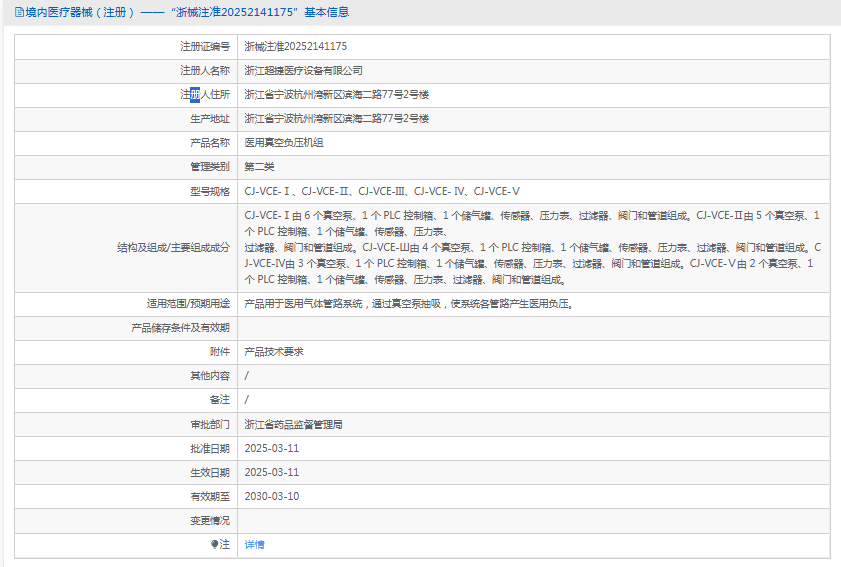Click the 适用范围/预期用途 label

[x=188, y=304]
